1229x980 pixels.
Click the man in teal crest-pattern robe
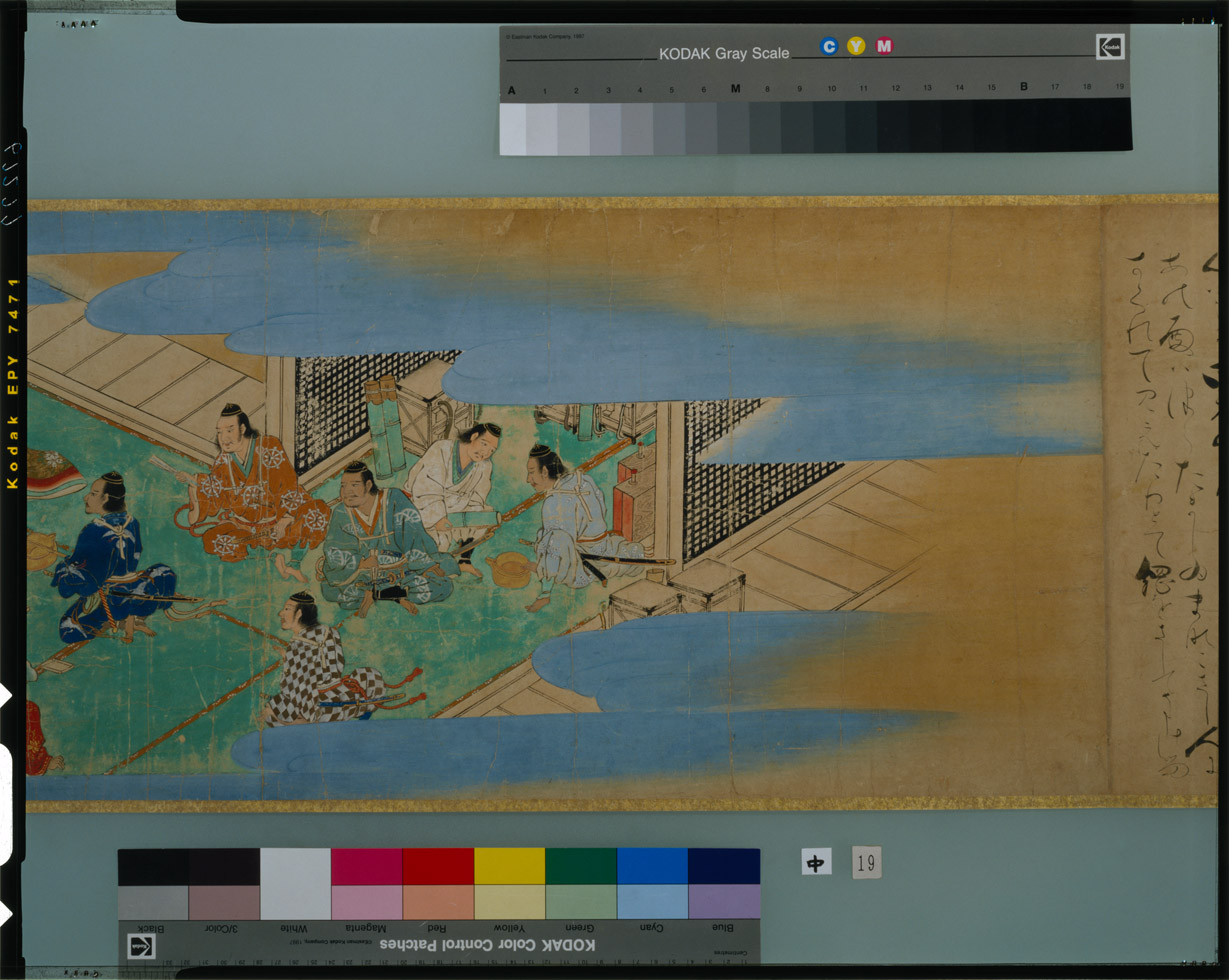(383, 540)
